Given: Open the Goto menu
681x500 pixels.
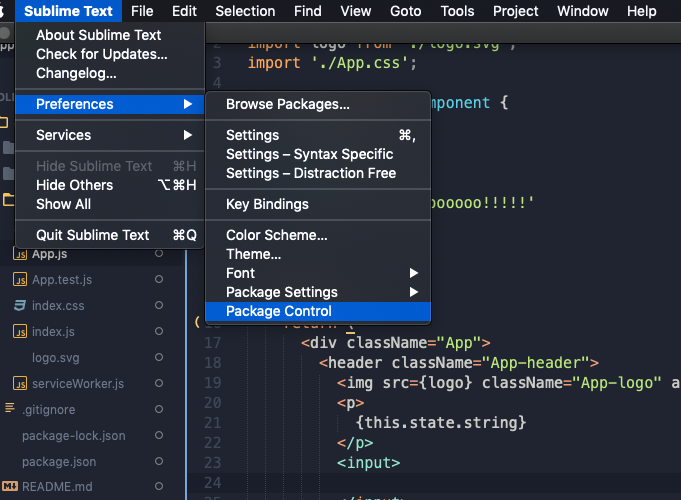Looking at the screenshot, I should point(405,11).
